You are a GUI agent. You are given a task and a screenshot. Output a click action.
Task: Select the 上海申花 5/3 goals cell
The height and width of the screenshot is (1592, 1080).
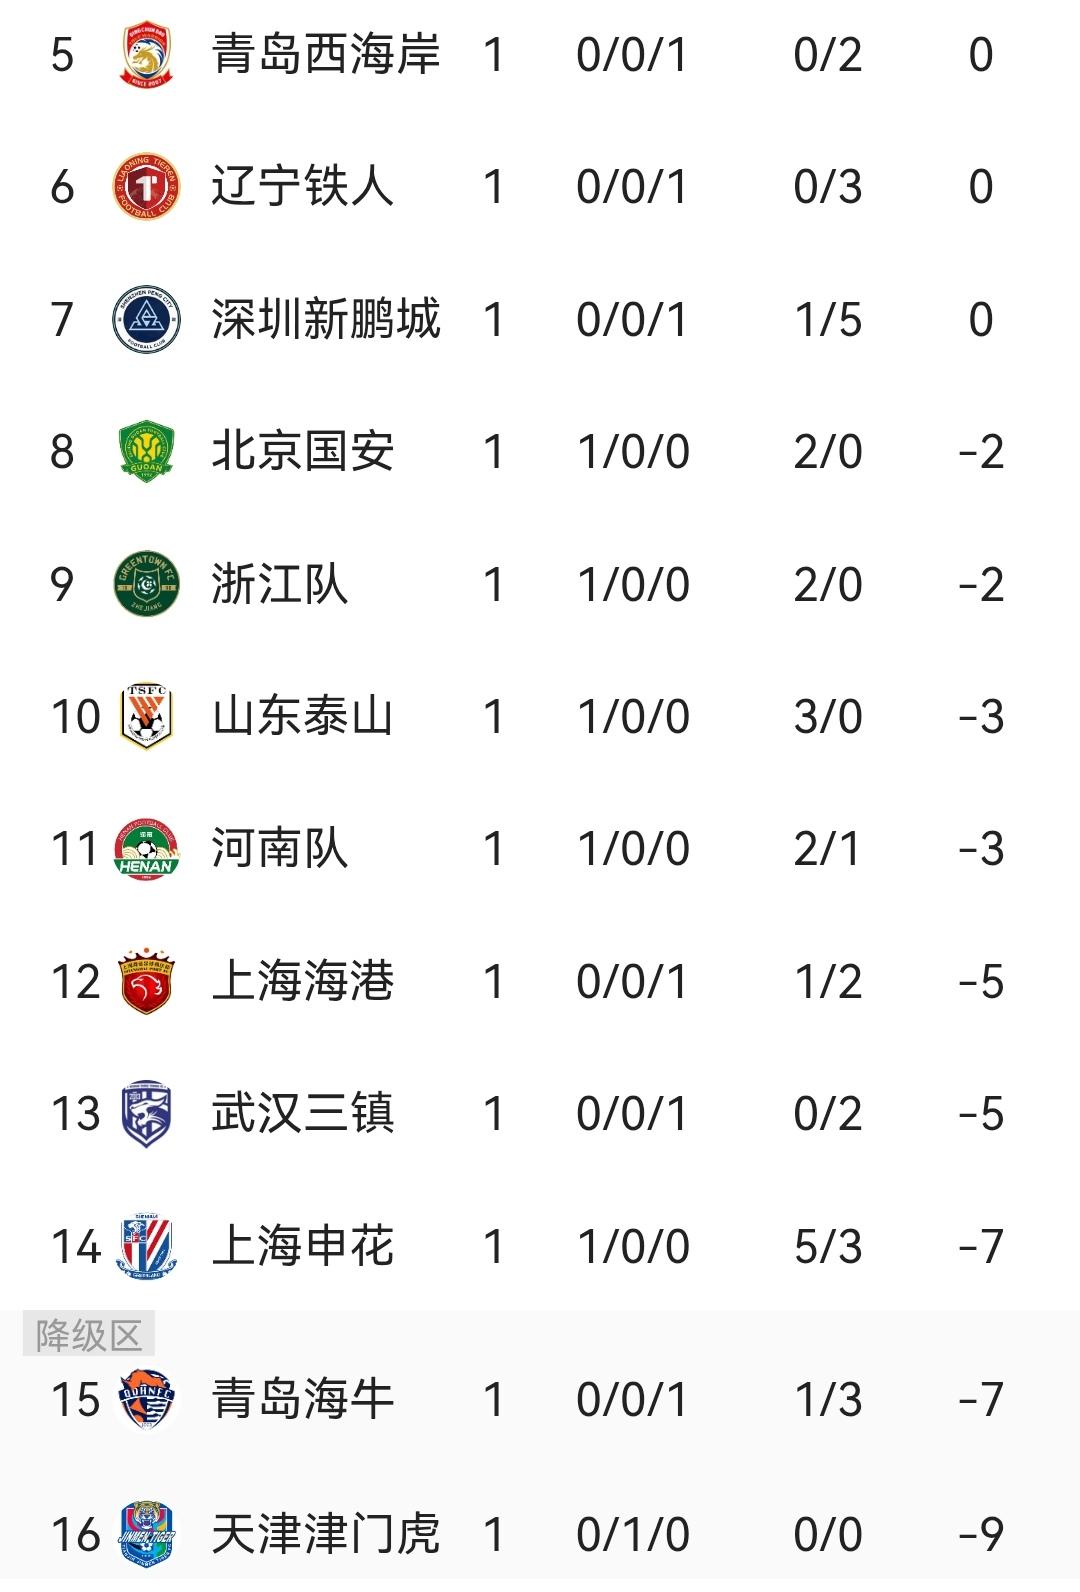click(x=828, y=1247)
